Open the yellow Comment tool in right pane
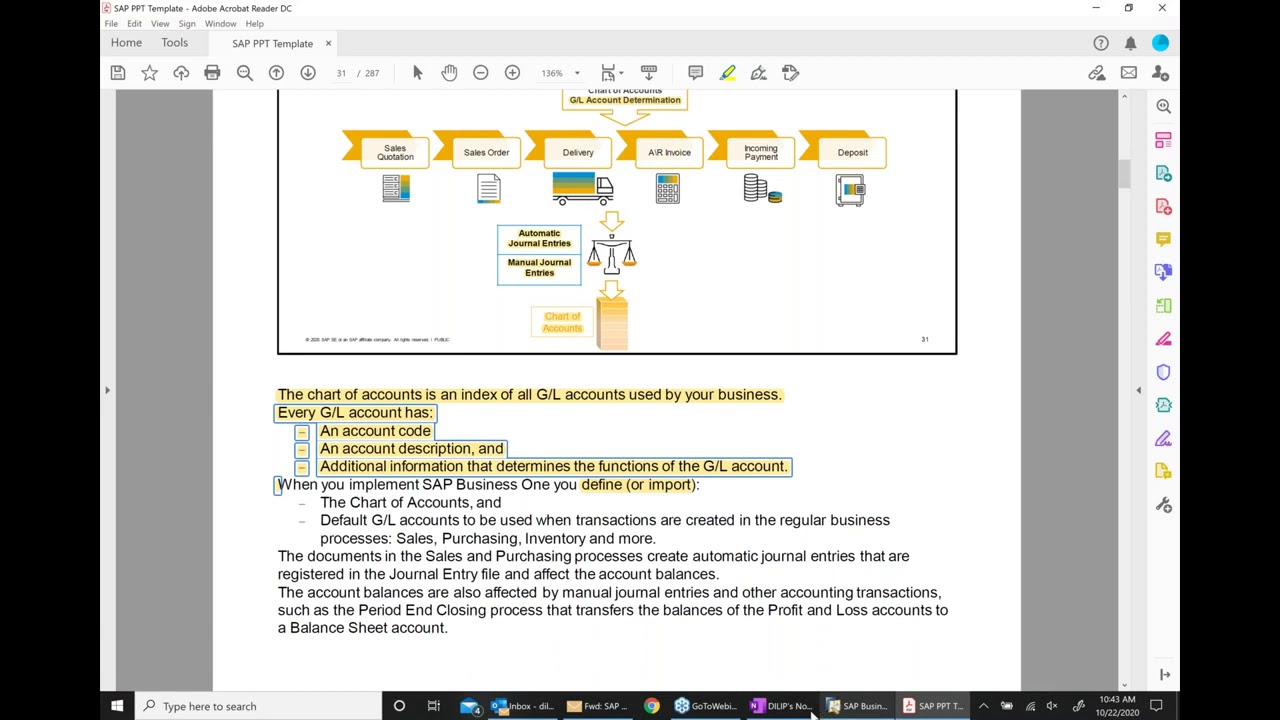This screenshot has width=1280, height=720. click(1163, 239)
